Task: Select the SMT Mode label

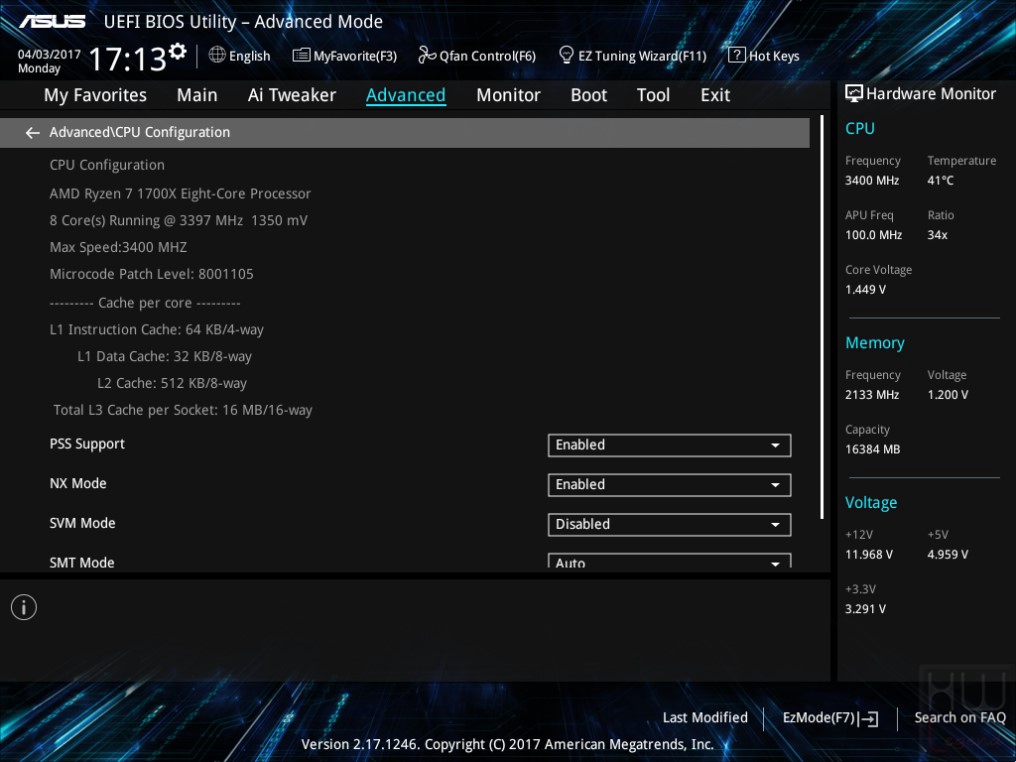Action: [x=82, y=562]
